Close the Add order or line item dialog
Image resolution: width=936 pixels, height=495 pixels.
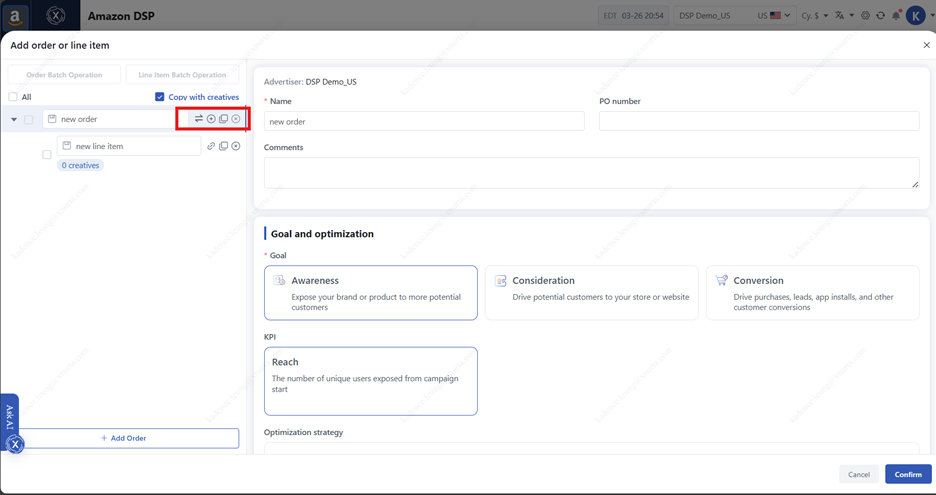coord(926,45)
